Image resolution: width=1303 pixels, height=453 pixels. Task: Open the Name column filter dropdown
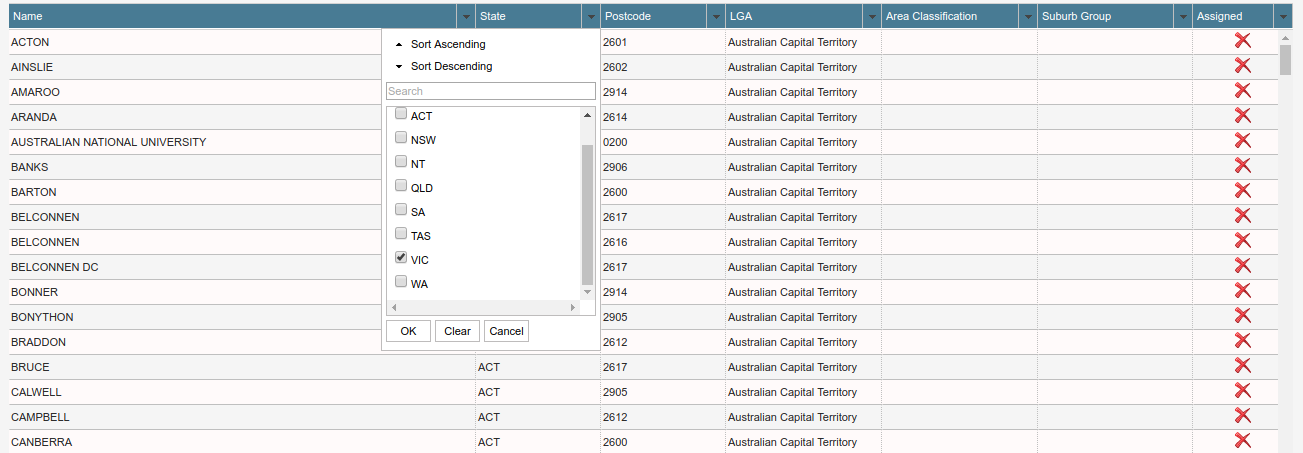click(465, 17)
